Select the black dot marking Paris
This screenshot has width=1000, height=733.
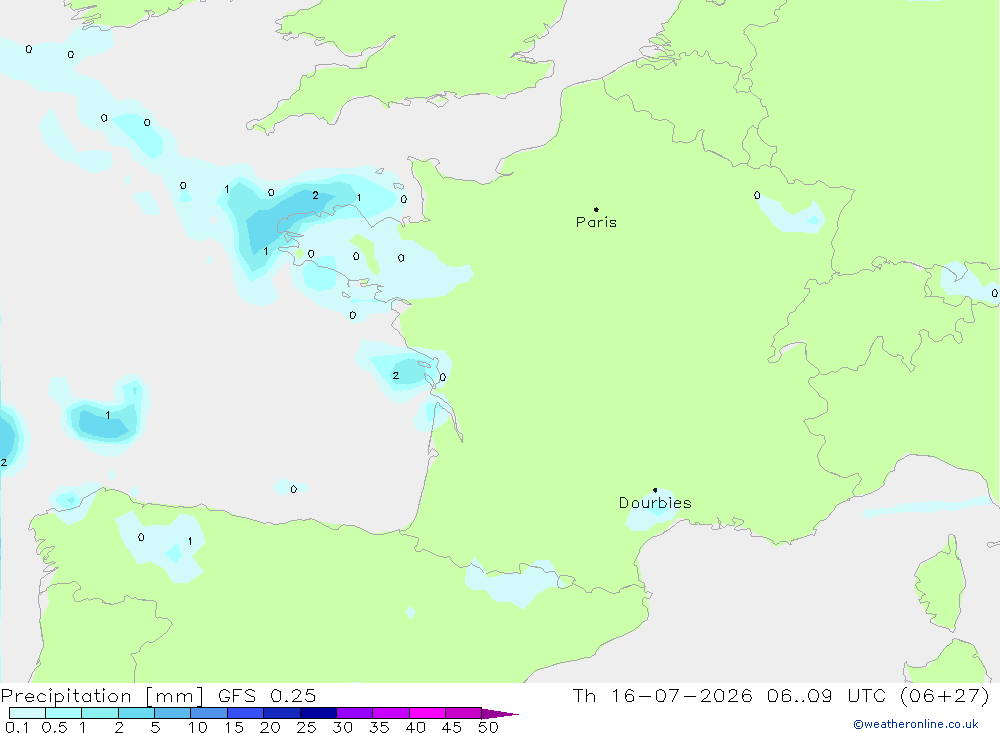pos(596,209)
